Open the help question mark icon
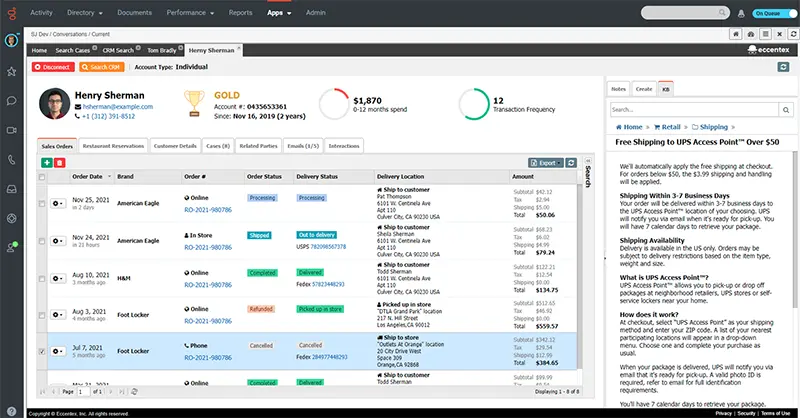This screenshot has height=418, width=800. pos(11,411)
